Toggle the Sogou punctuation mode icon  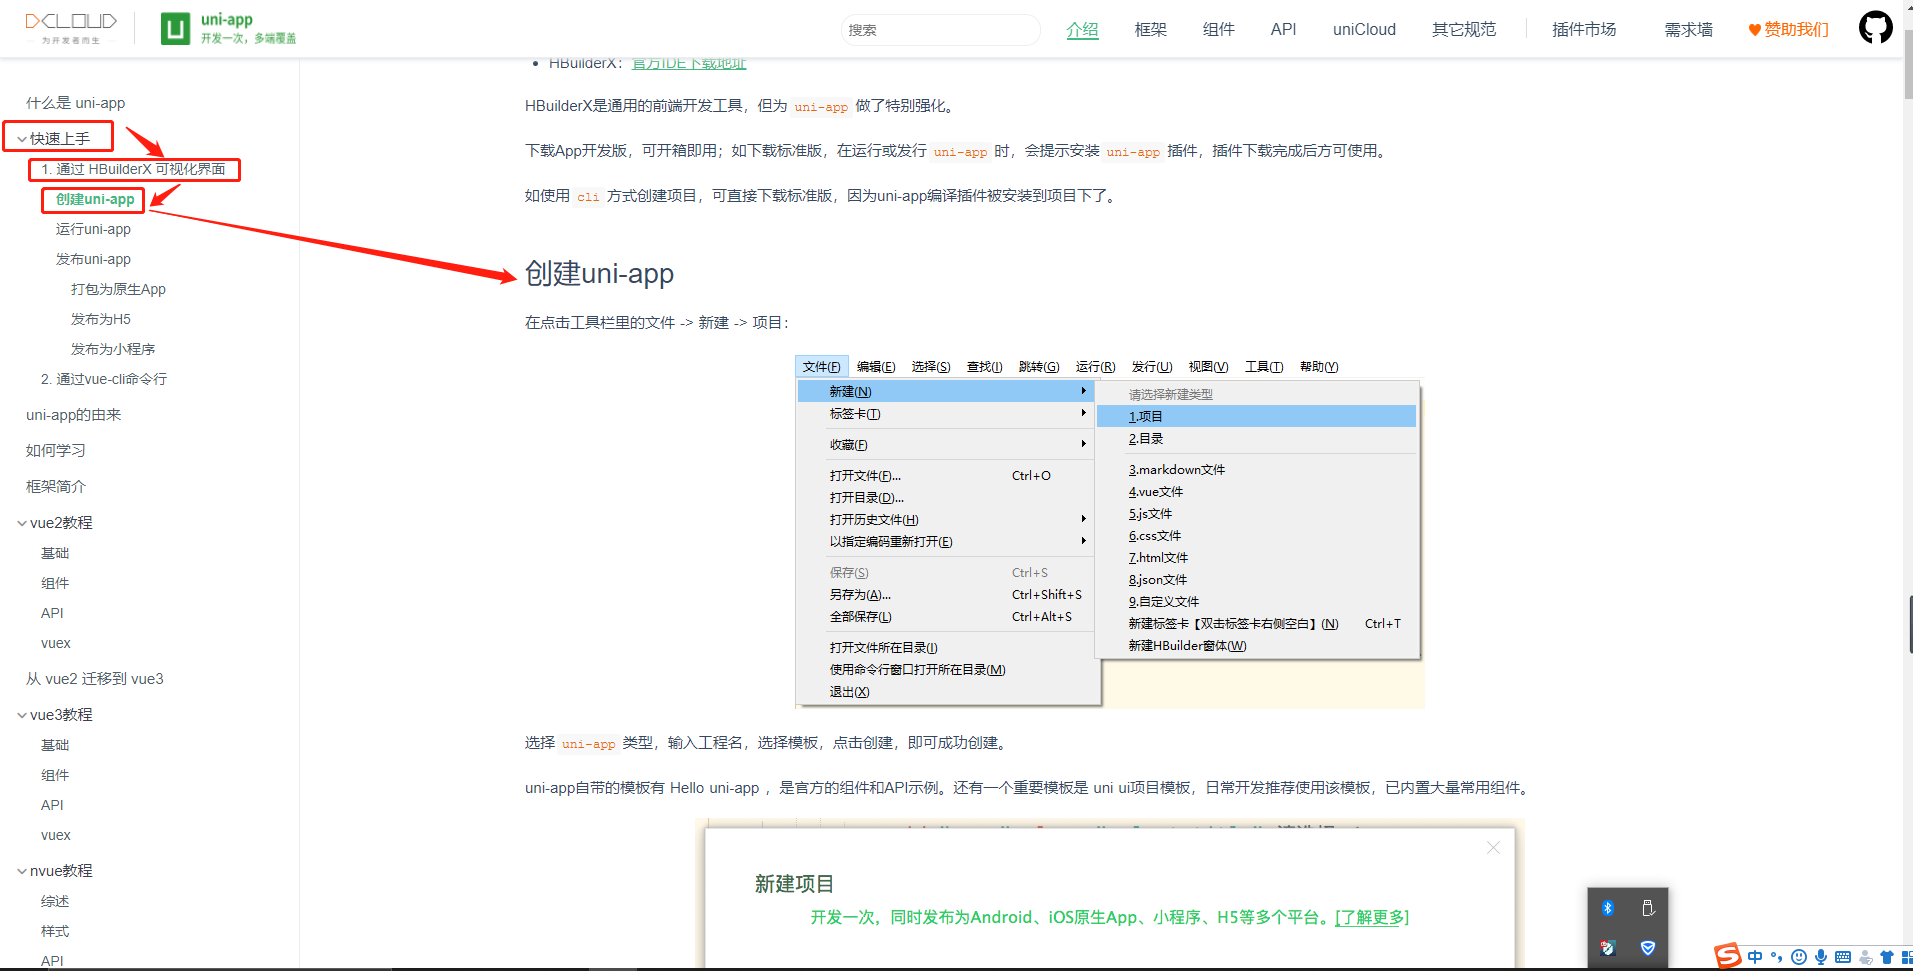(x=1777, y=957)
